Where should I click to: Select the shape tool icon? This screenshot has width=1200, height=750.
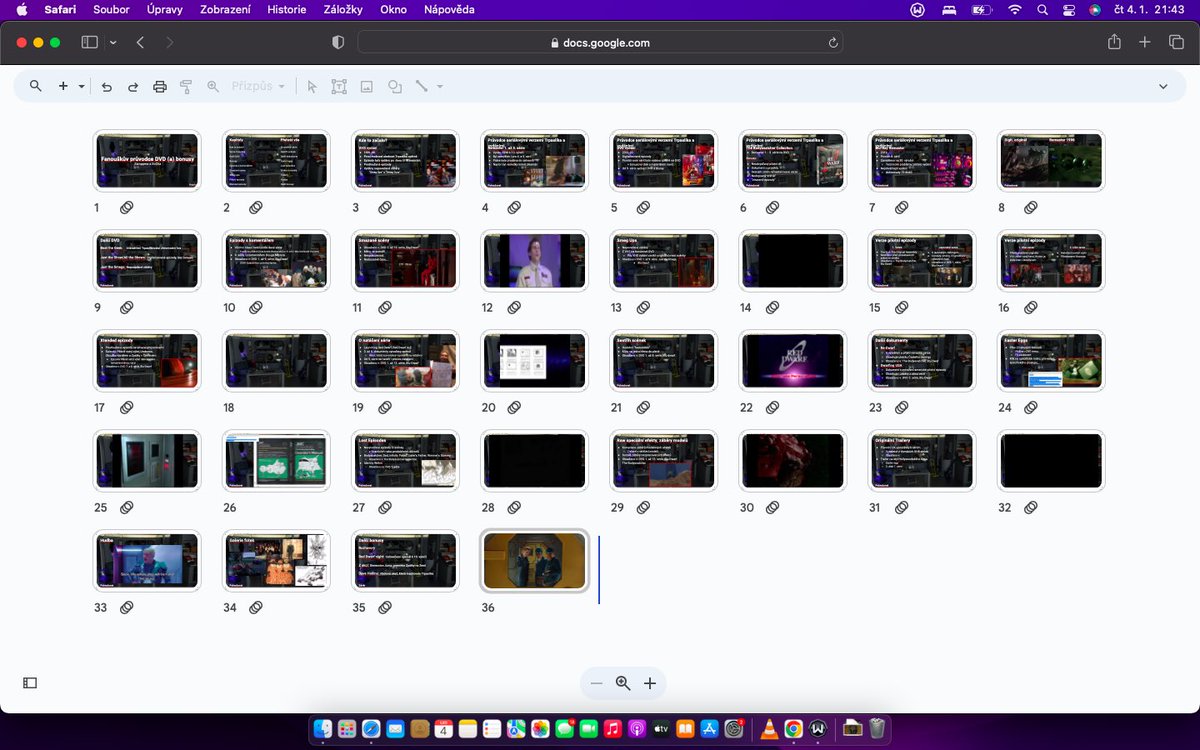pyautogui.click(x=395, y=87)
